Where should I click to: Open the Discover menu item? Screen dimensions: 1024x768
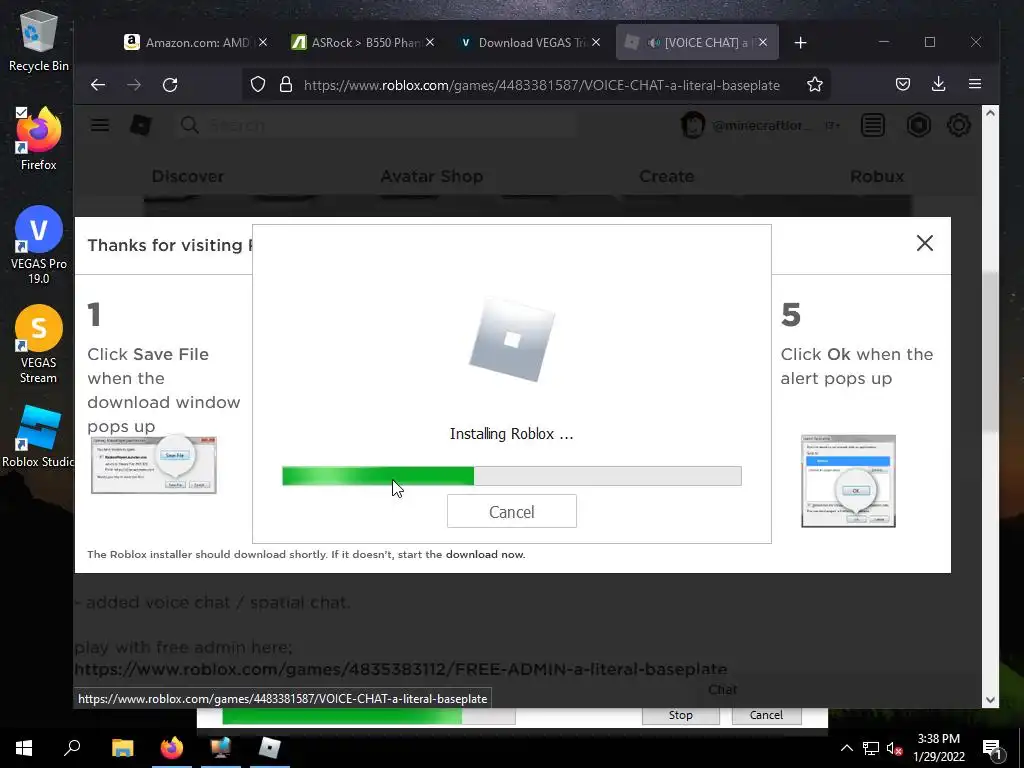(188, 176)
